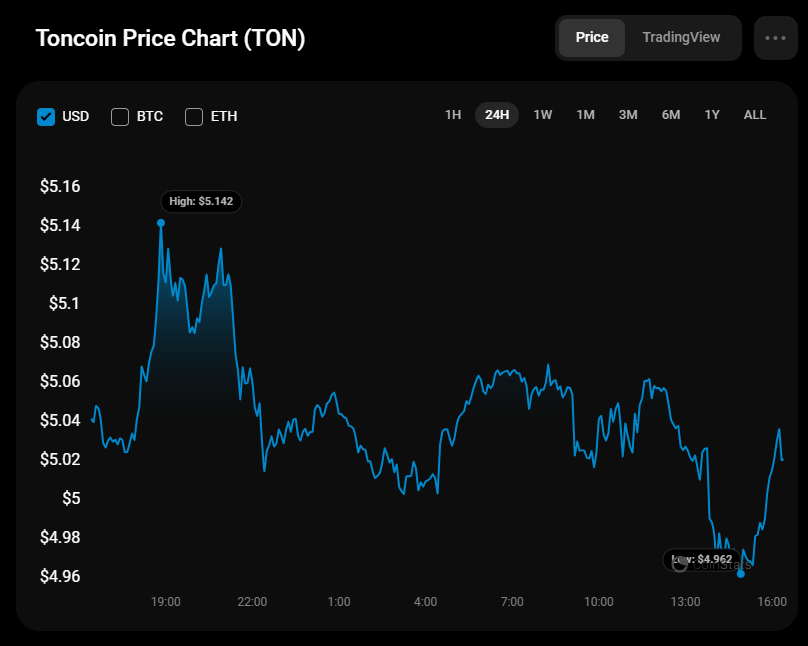Choose the 1M time range
This screenshot has width=808, height=646.
[x=586, y=115]
